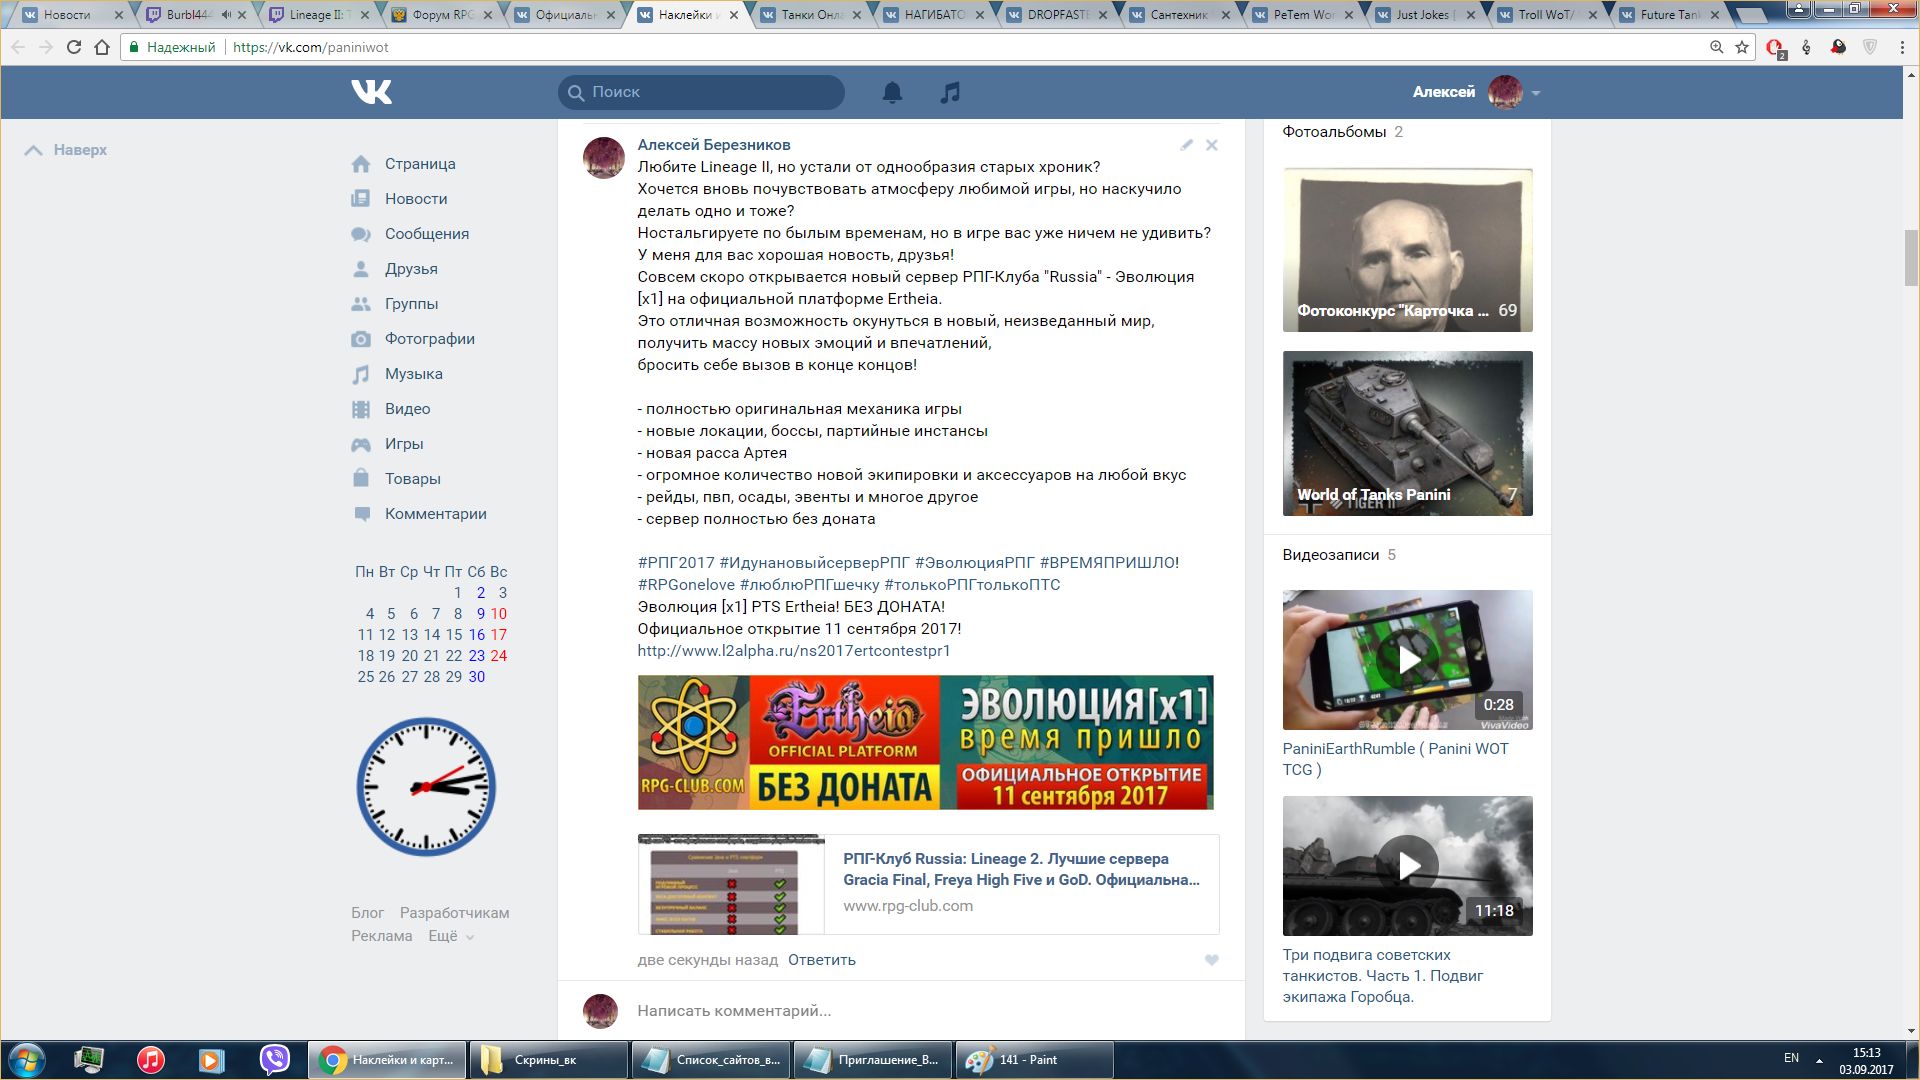Open Viber from the taskbar
The height and width of the screenshot is (1080, 1920).
[274, 1059]
